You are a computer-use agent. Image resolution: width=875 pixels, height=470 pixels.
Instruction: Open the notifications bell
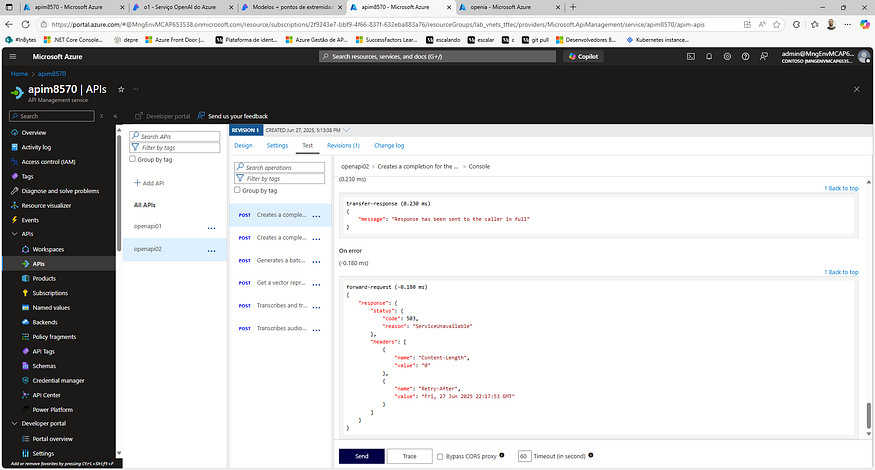click(x=709, y=56)
